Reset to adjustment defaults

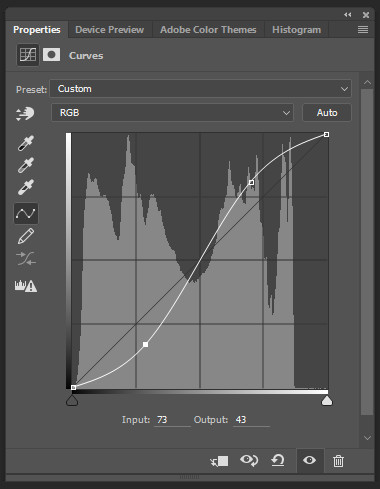coord(278,461)
